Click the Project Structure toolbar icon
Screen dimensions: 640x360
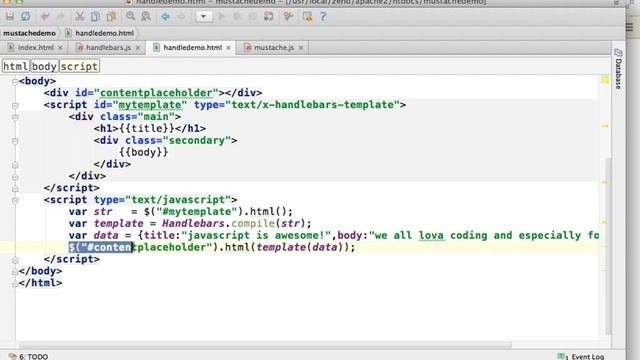(x=307, y=16)
